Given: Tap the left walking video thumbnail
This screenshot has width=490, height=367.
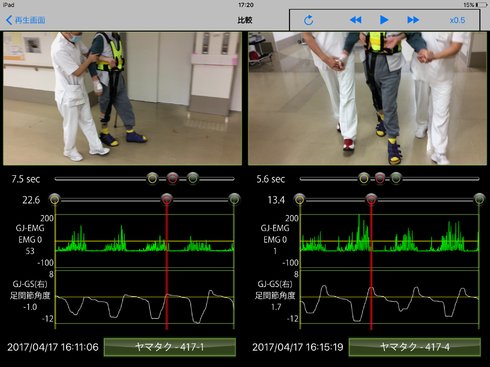Looking at the screenshot, I should (x=122, y=98).
